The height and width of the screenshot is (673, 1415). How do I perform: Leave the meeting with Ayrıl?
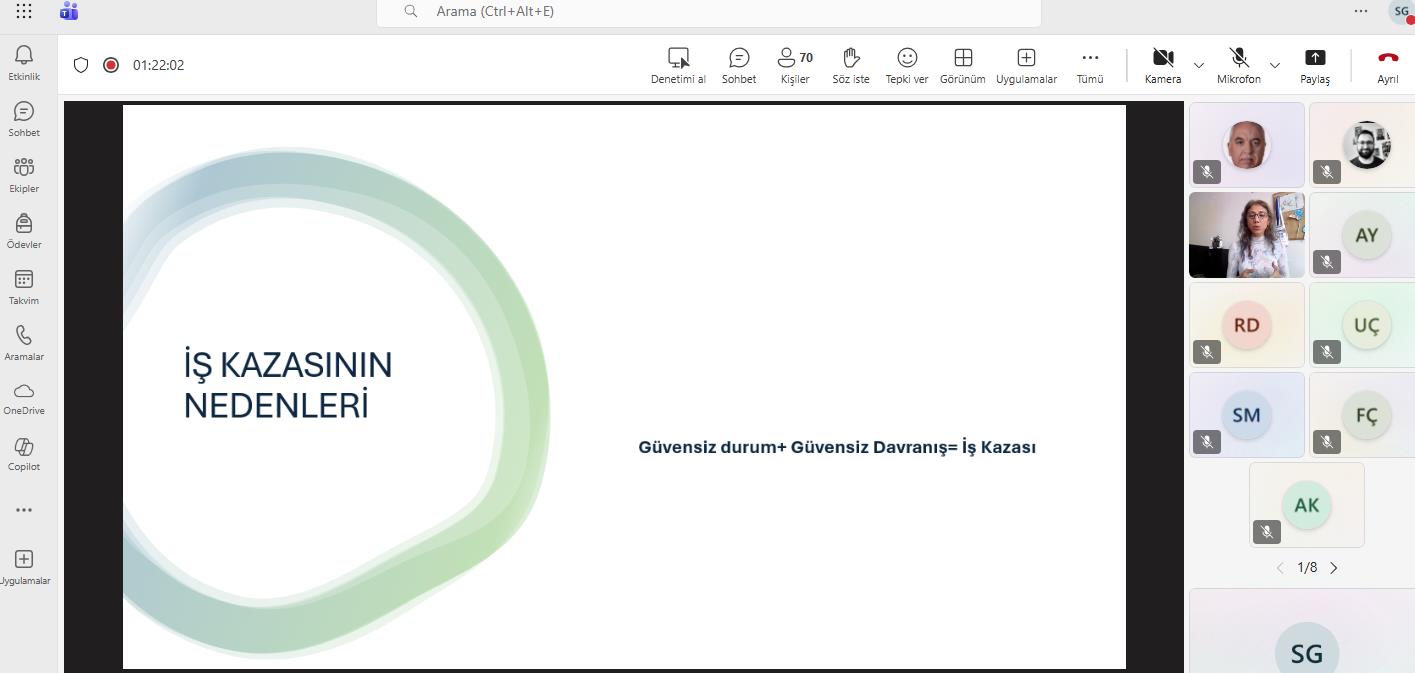1388,65
